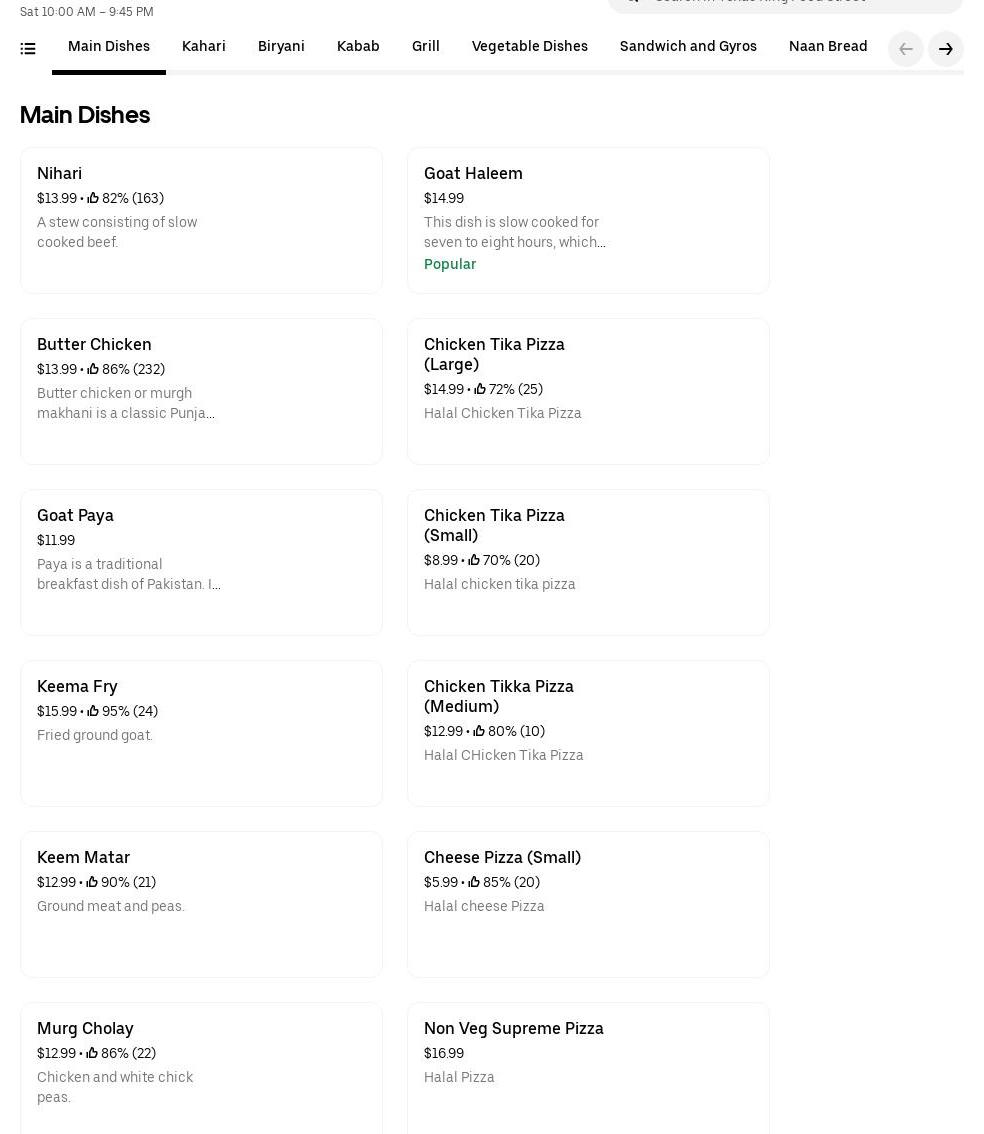Screen dimensions: 984x1134
Task: Select the Goat Paya dish
Action: [x=201, y=562]
